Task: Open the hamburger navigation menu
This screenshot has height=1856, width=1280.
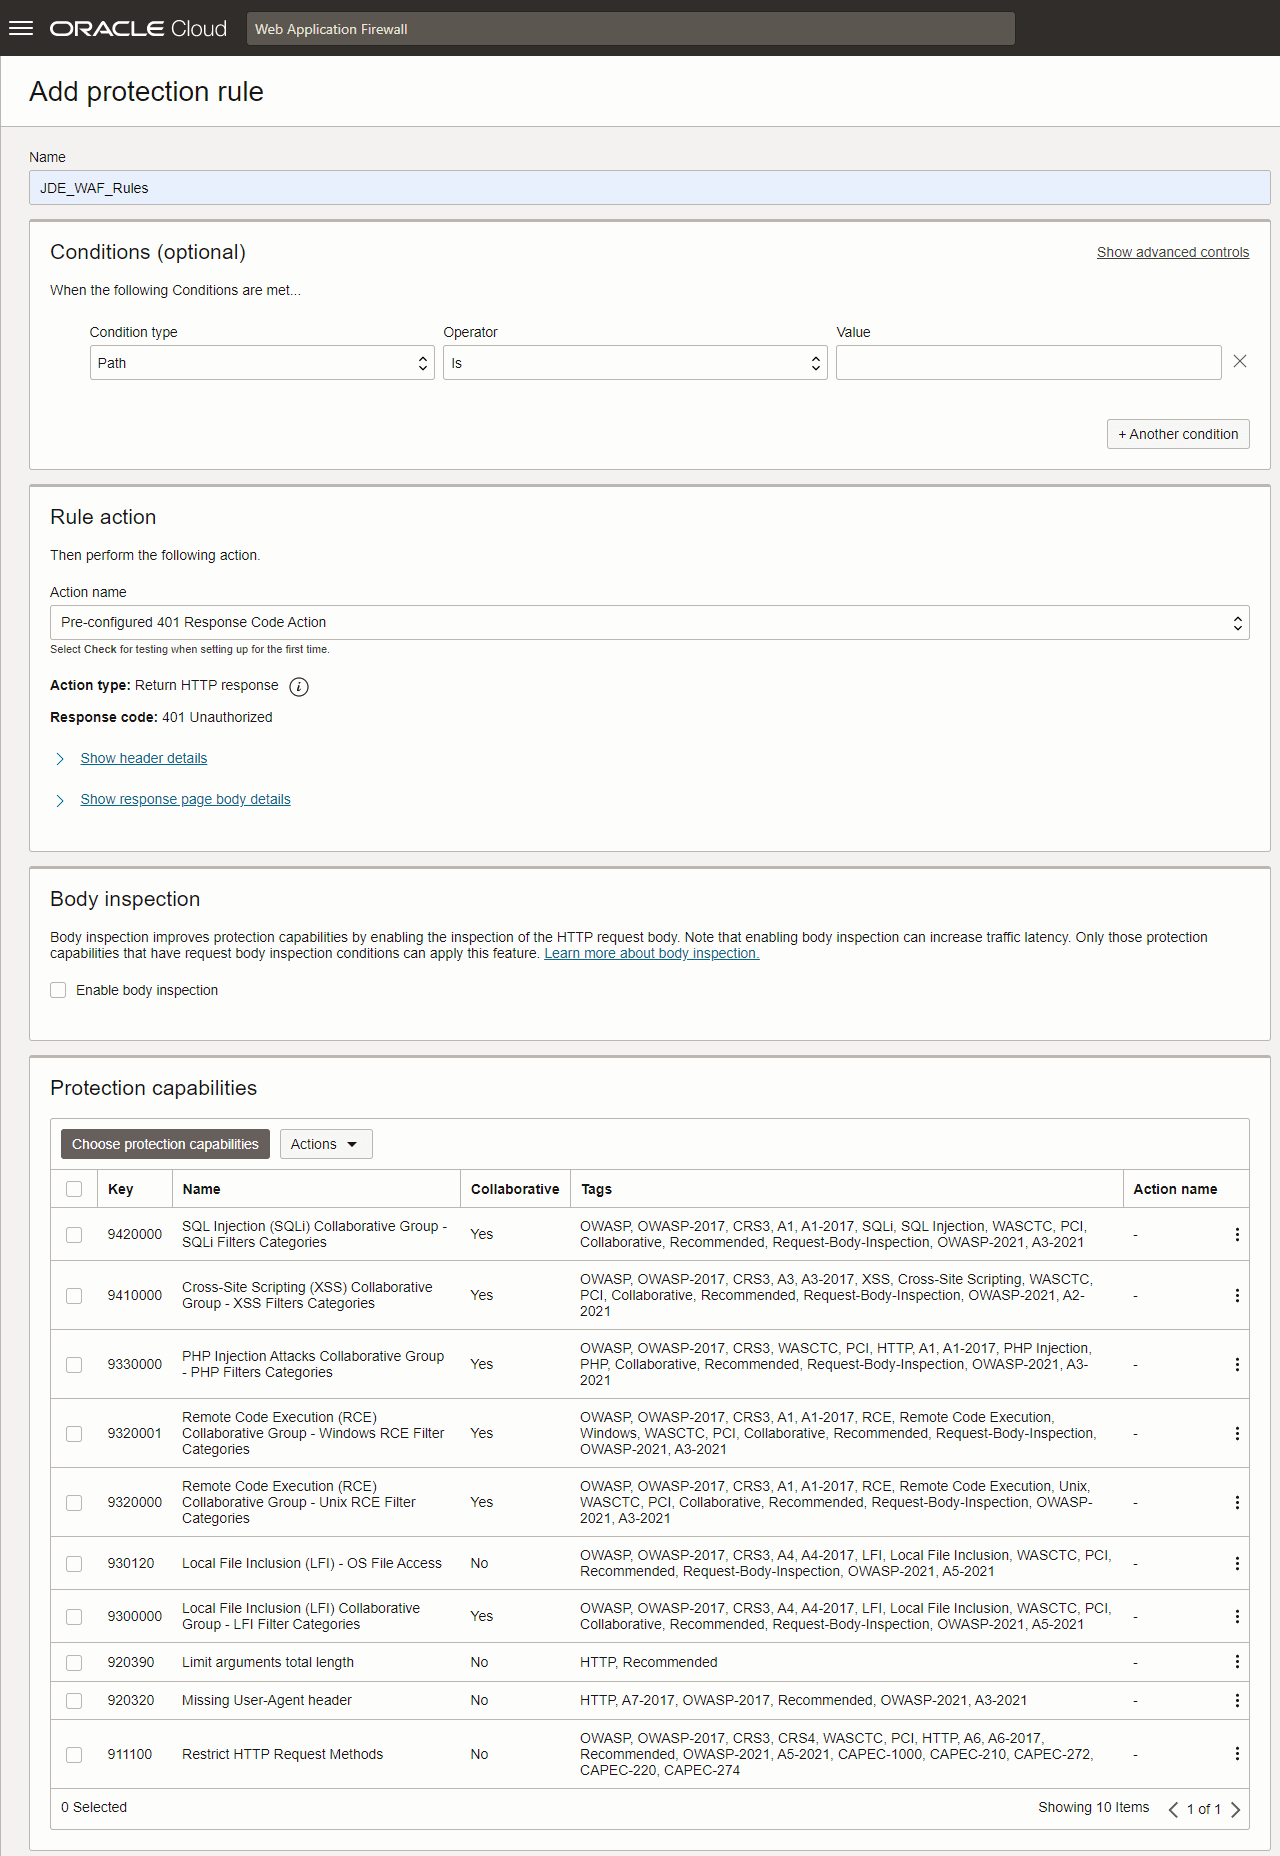Action: pos(21,28)
